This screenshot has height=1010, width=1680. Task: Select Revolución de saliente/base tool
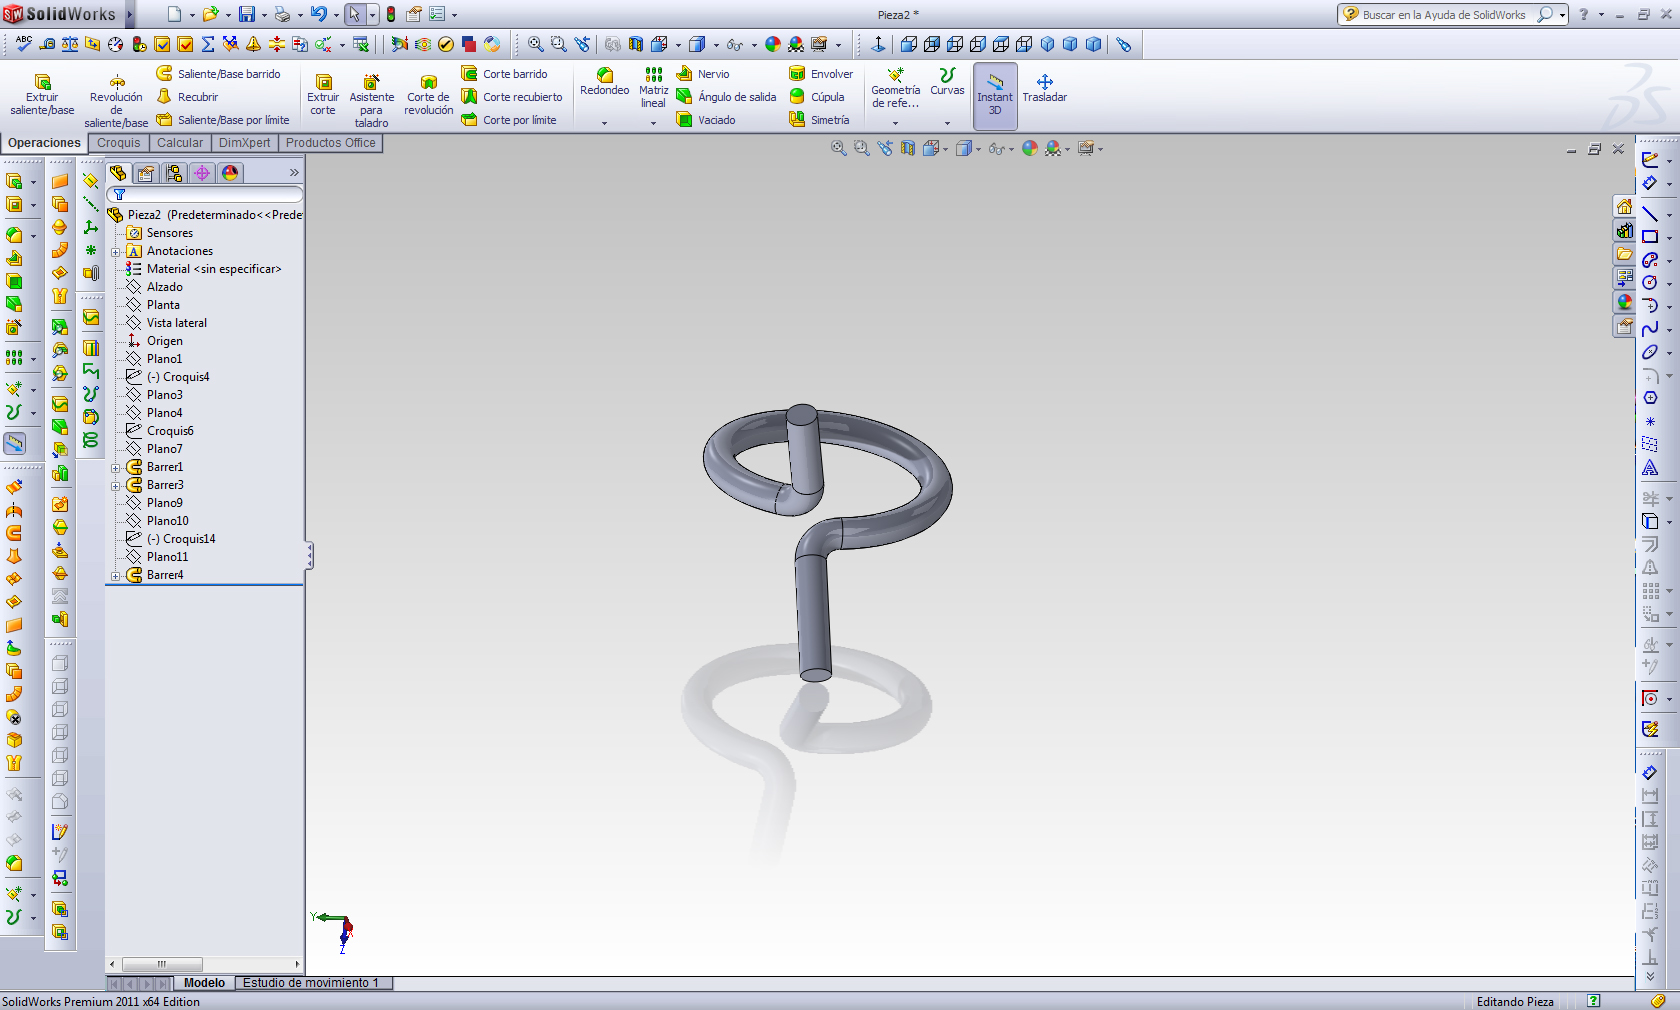click(116, 101)
